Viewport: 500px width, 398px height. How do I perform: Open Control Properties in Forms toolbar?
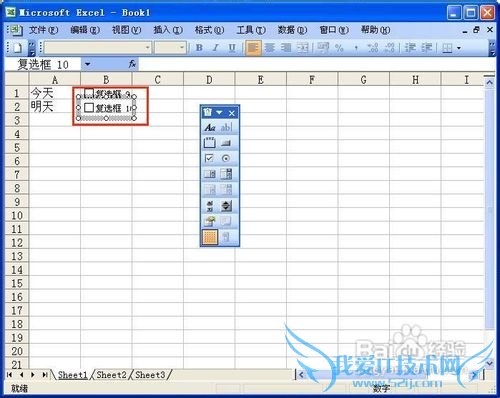click(x=210, y=221)
